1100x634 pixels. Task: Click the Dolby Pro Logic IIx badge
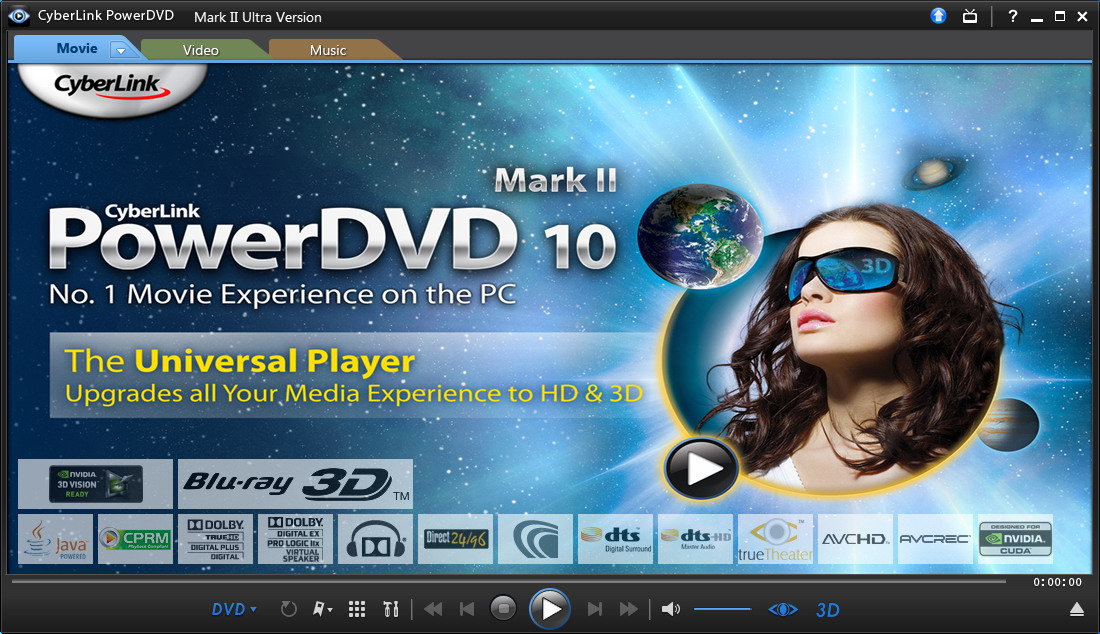[295, 539]
